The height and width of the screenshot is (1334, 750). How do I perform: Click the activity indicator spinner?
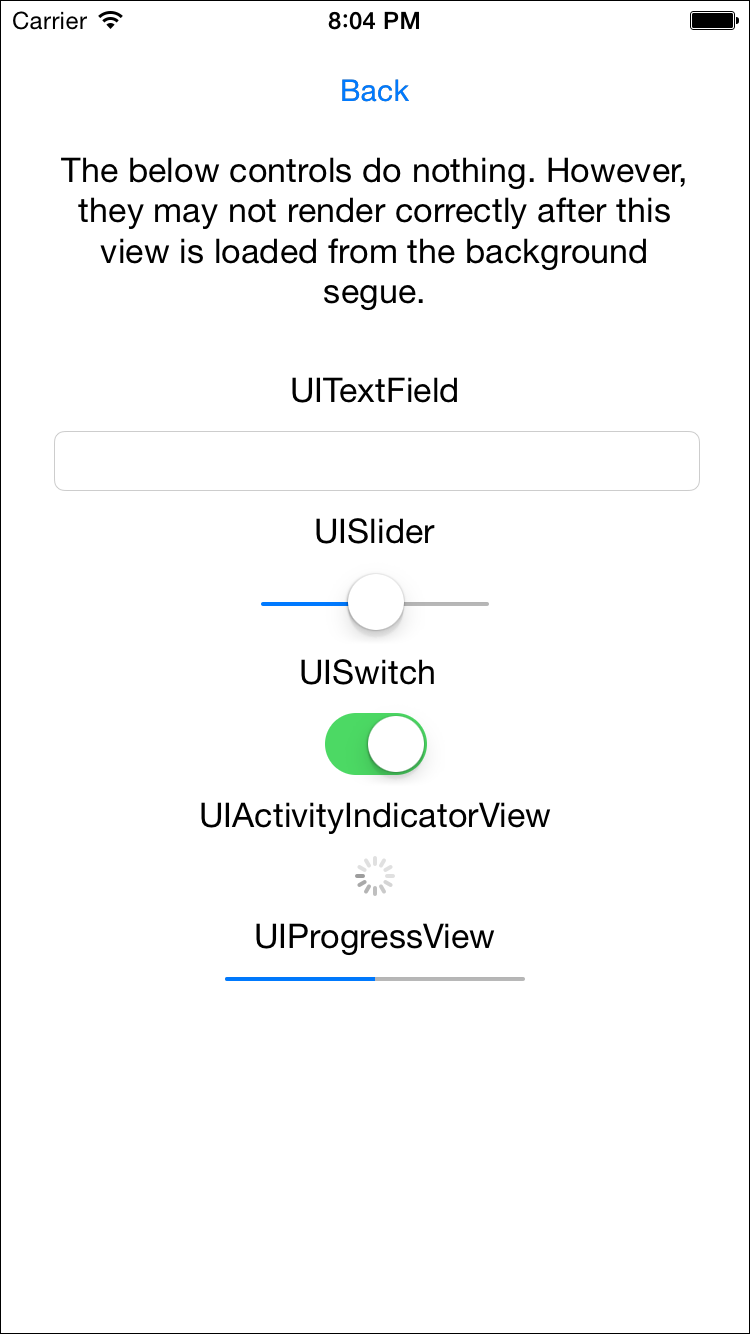pyautogui.click(x=375, y=877)
